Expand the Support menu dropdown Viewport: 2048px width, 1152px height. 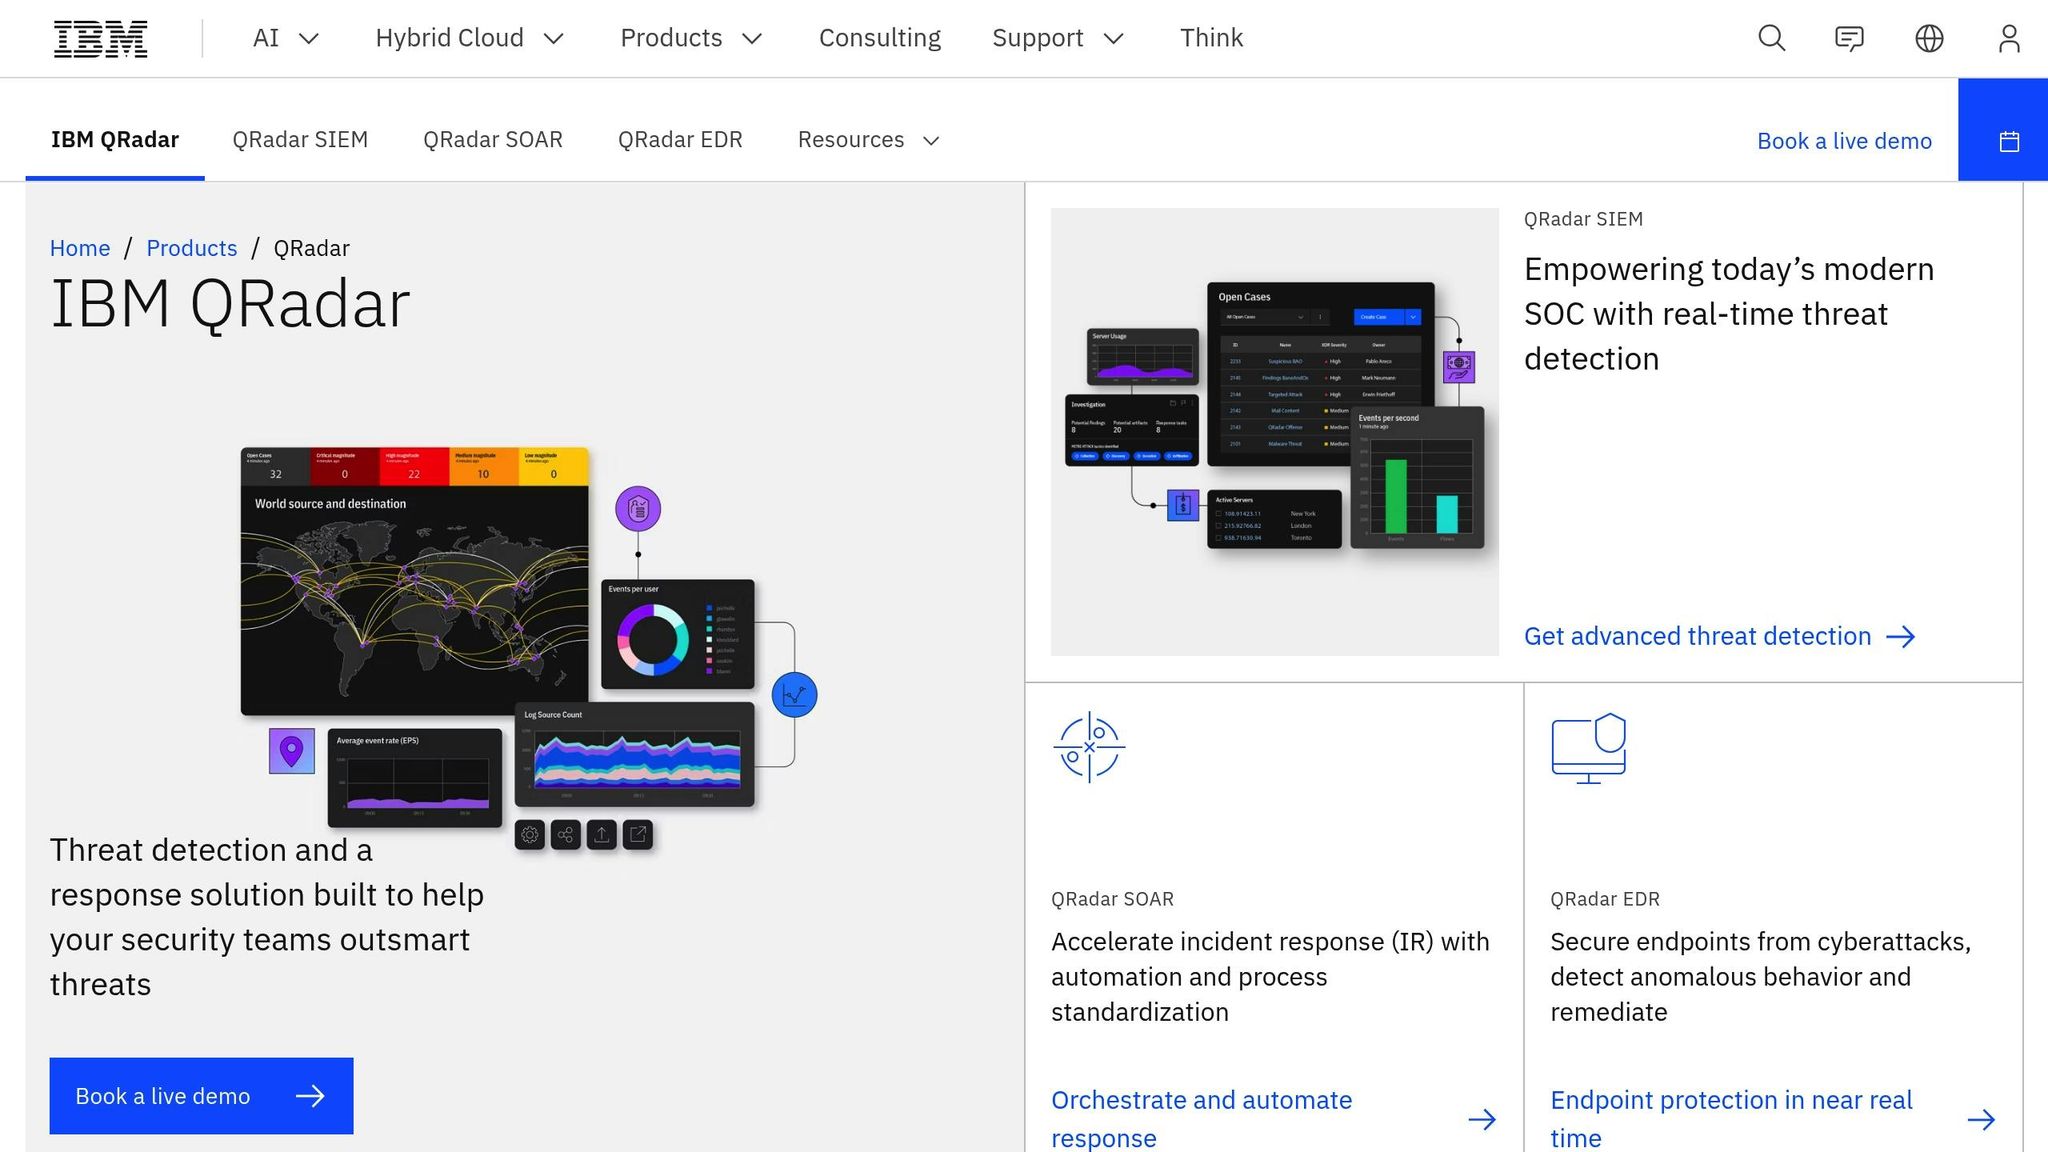point(1057,38)
